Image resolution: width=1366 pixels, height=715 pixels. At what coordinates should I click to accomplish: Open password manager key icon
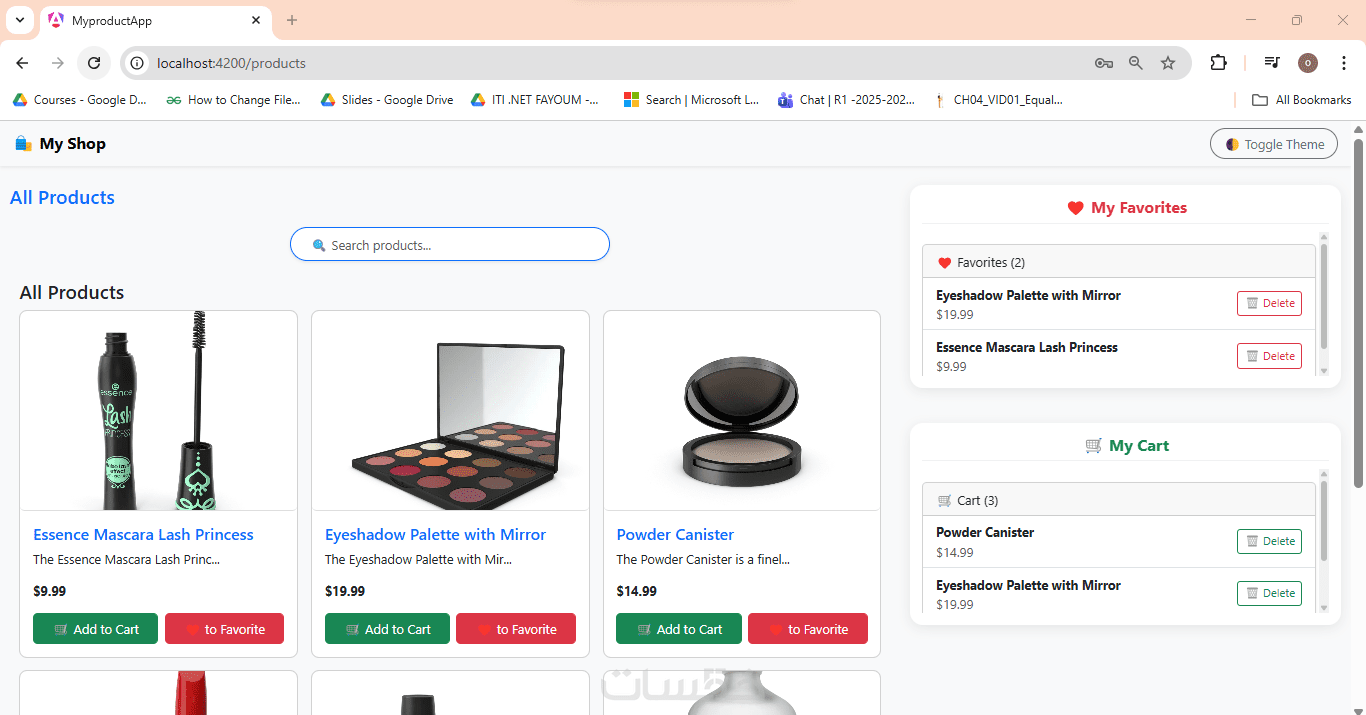pos(1104,63)
